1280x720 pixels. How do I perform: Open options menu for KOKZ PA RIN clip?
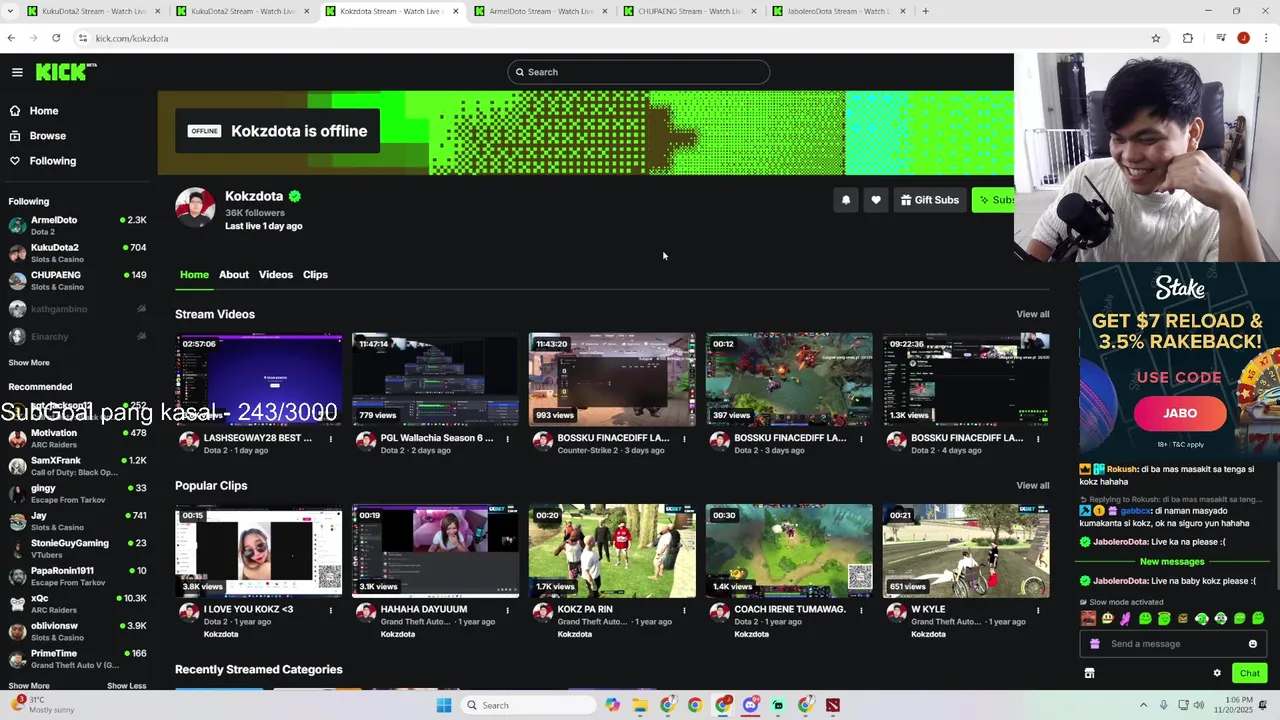(x=684, y=610)
